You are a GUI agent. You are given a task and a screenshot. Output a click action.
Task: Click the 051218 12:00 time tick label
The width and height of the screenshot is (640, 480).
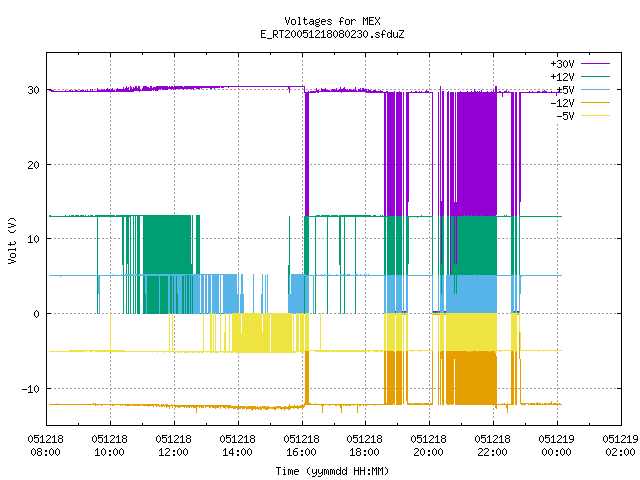click(x=174, y=446)
